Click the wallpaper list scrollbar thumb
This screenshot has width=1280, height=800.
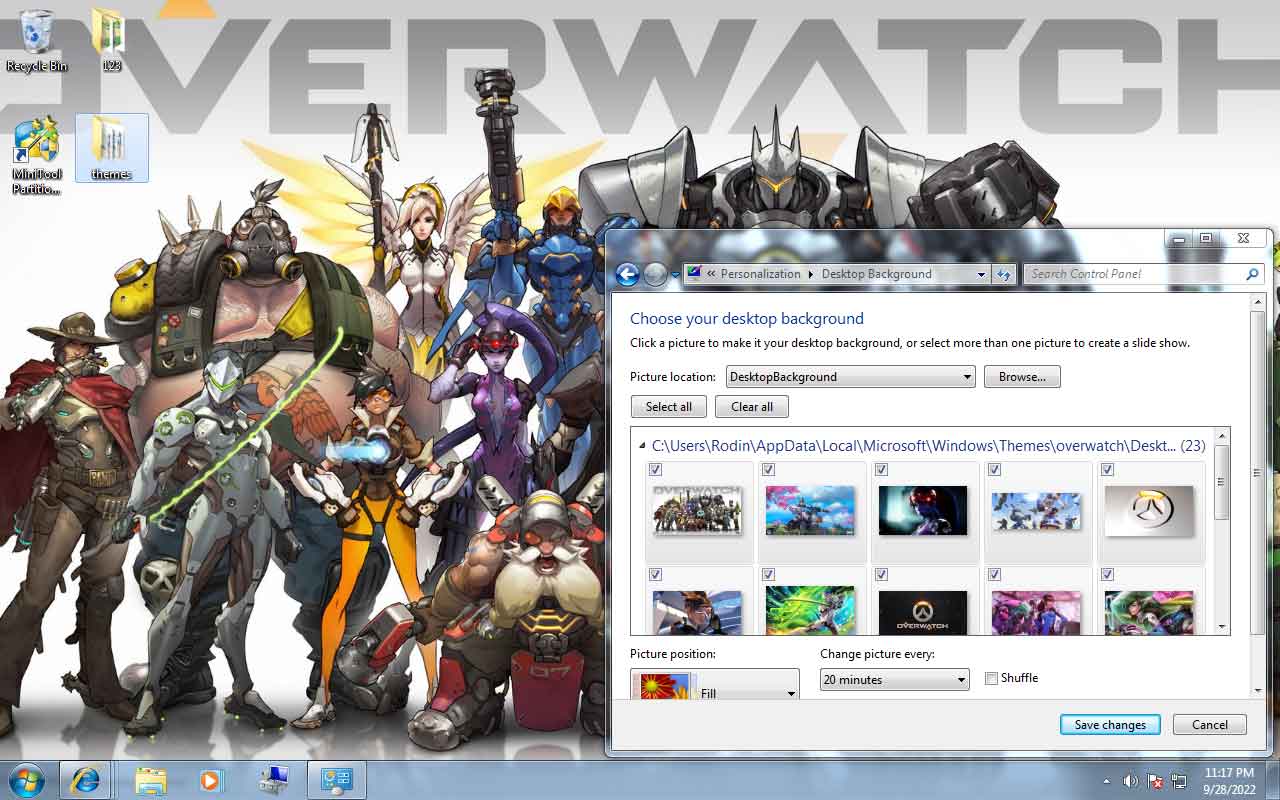1221,482
